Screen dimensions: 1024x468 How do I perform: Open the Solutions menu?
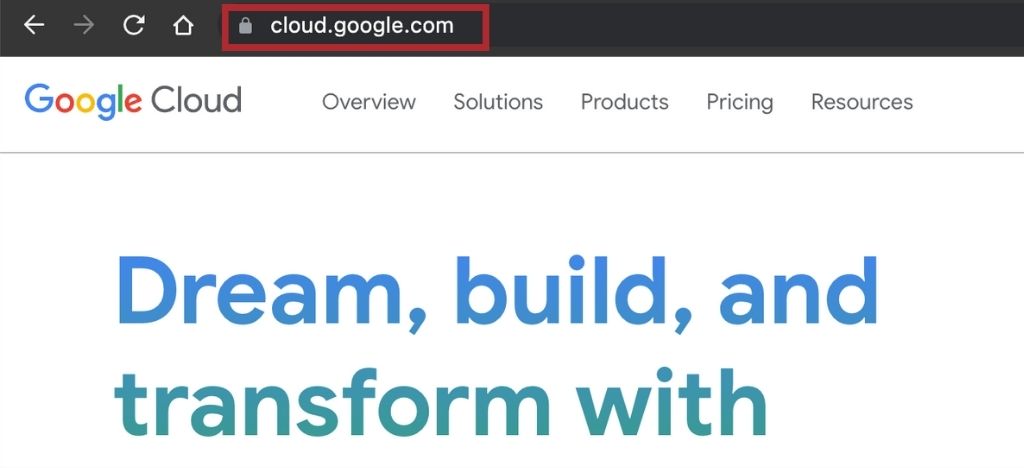tap(498, 102)
